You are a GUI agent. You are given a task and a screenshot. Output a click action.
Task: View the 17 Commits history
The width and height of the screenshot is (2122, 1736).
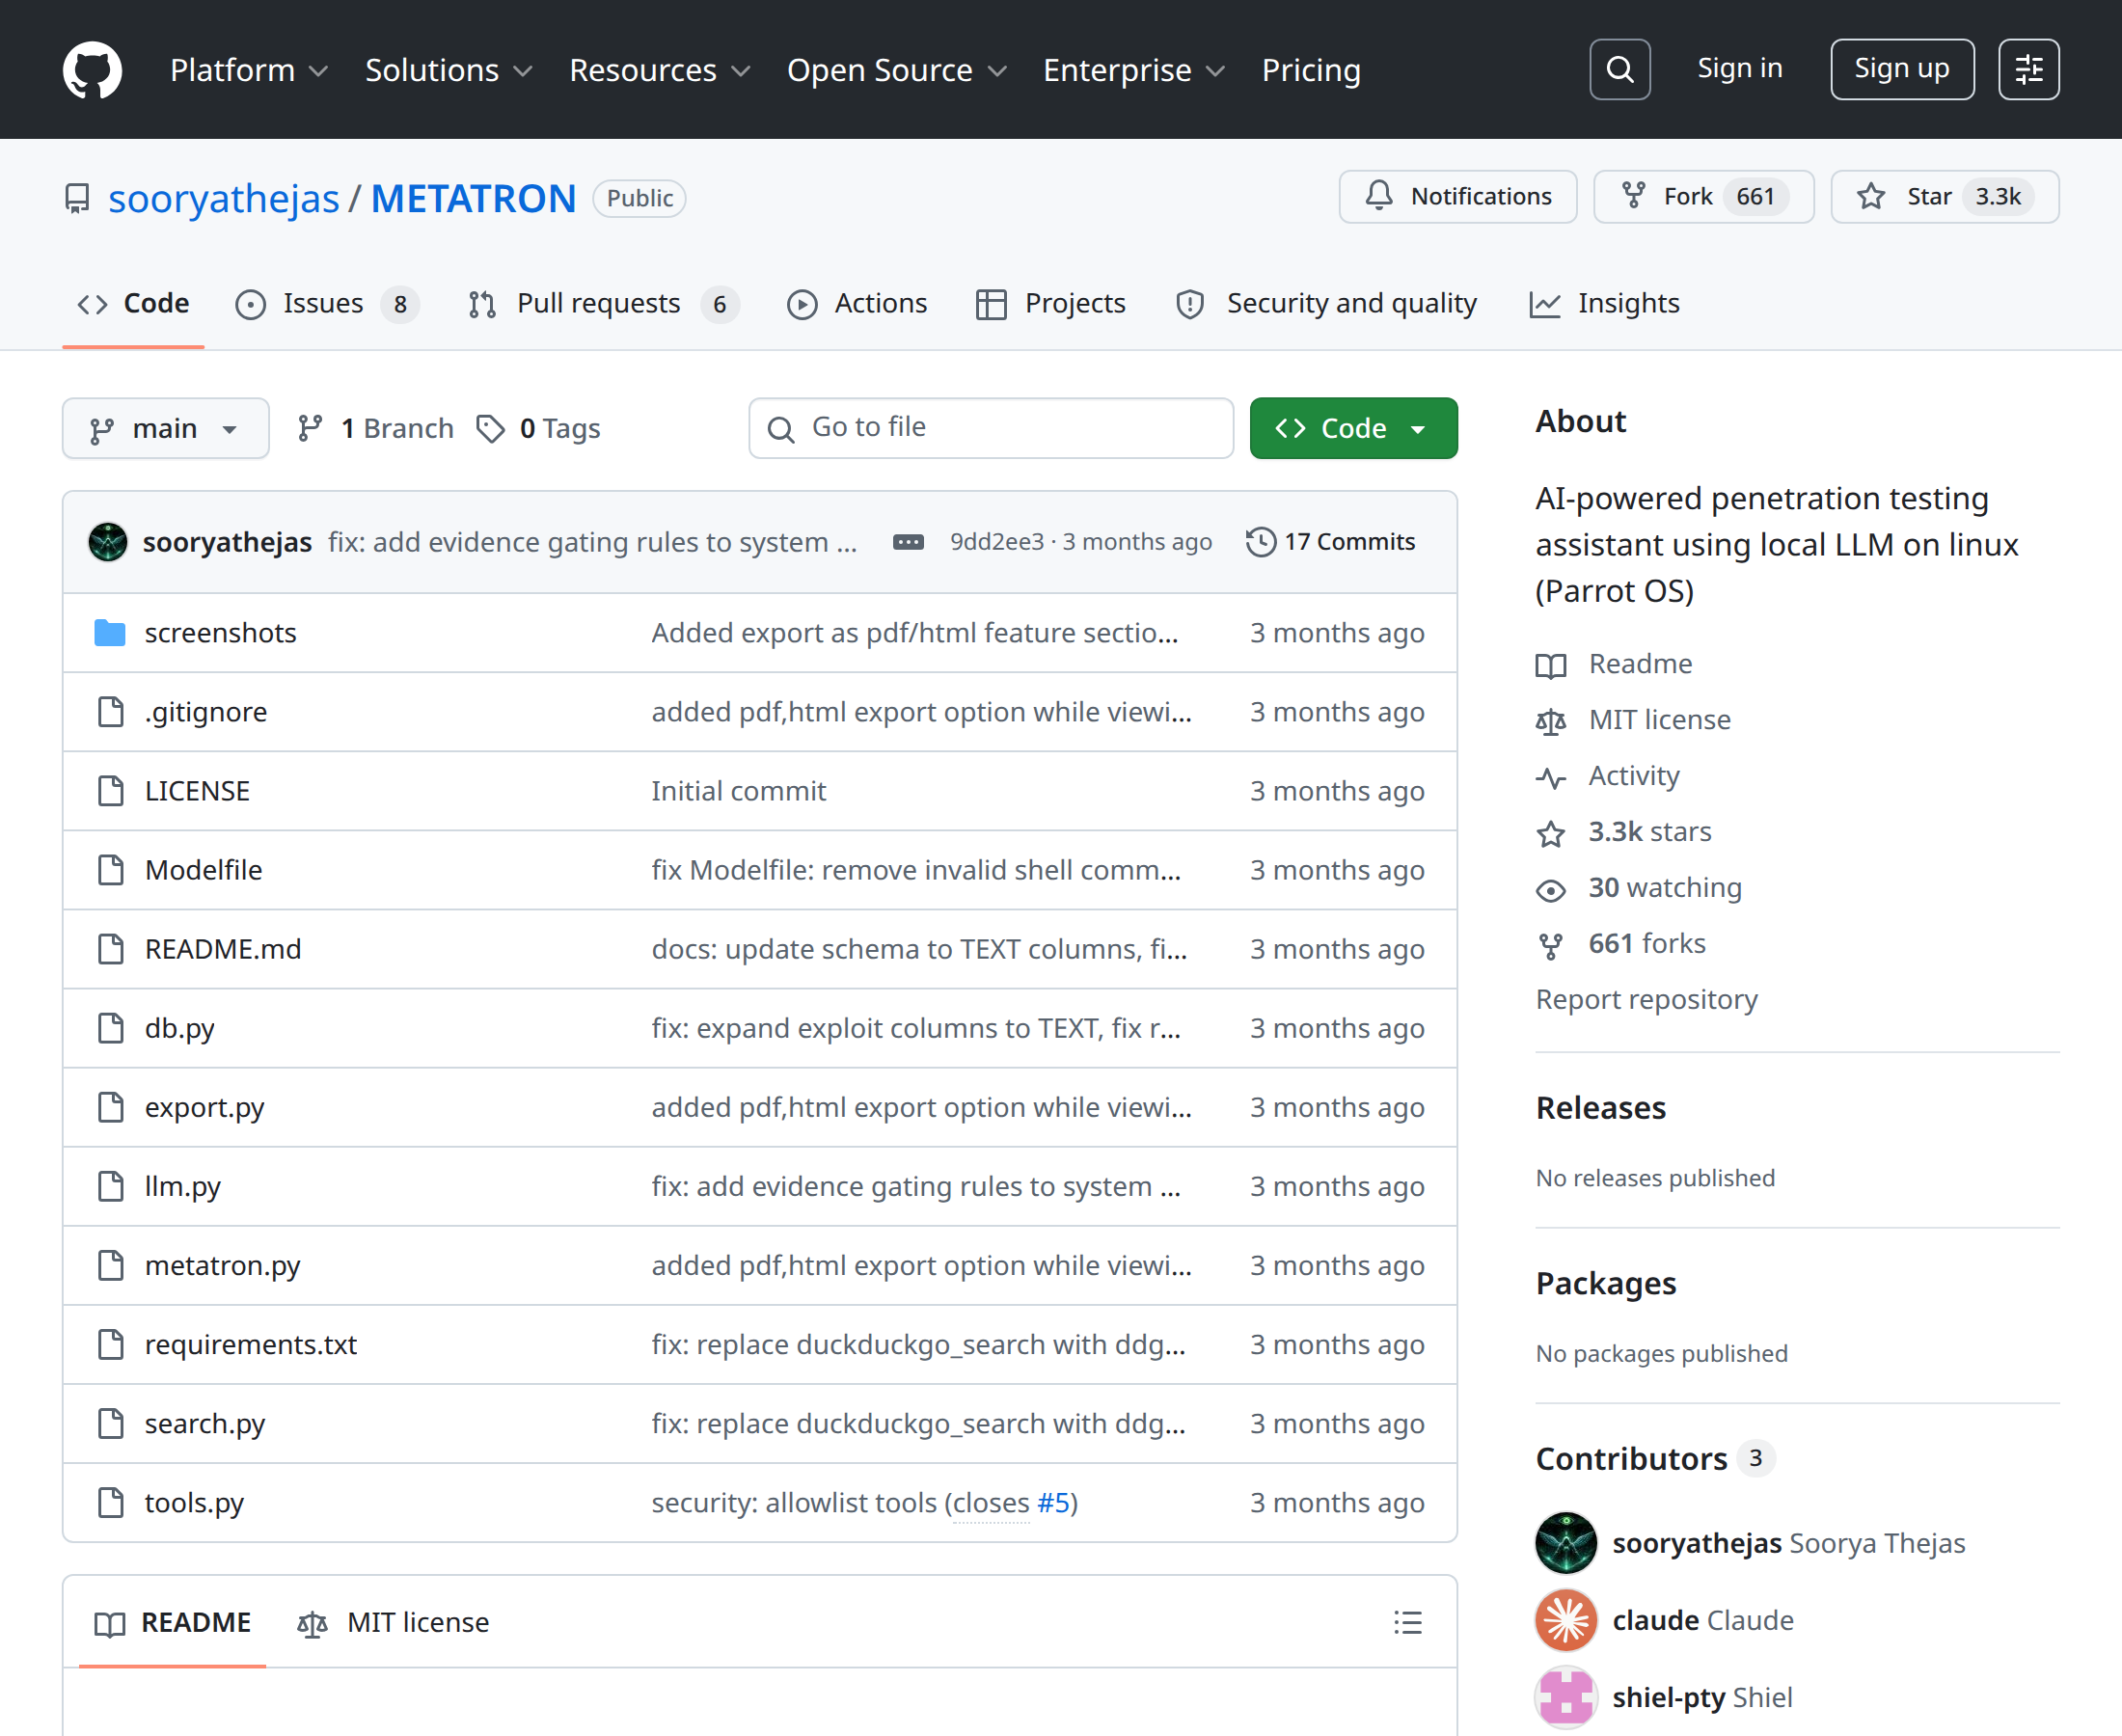[1331, 542]
